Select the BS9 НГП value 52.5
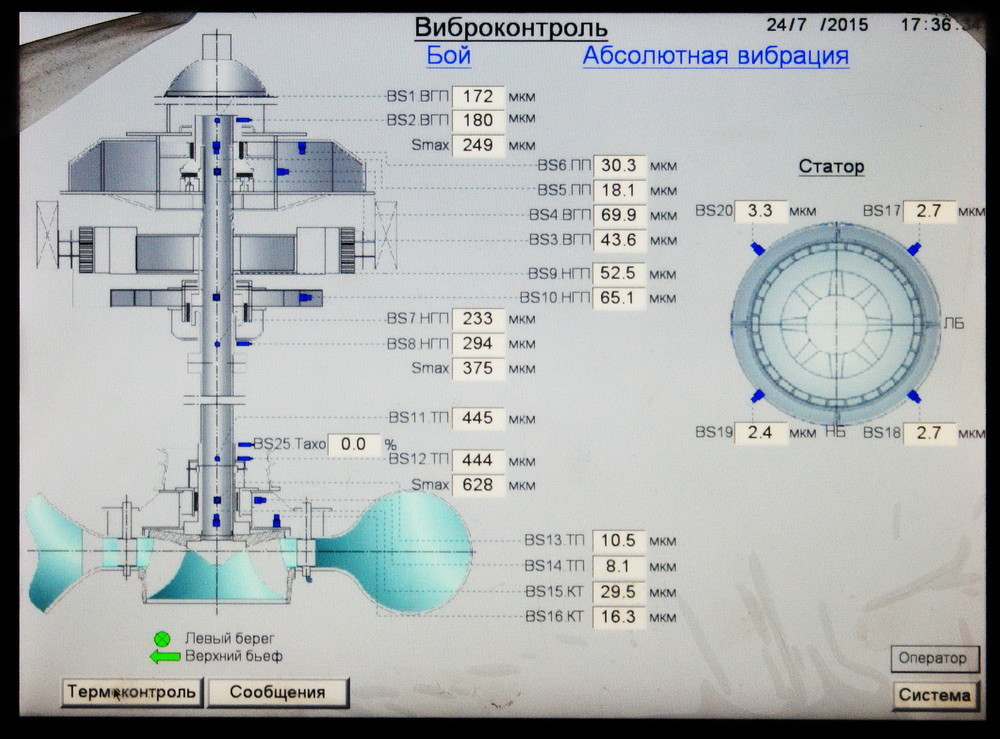 pyautogui.click(x=619, y=274)
